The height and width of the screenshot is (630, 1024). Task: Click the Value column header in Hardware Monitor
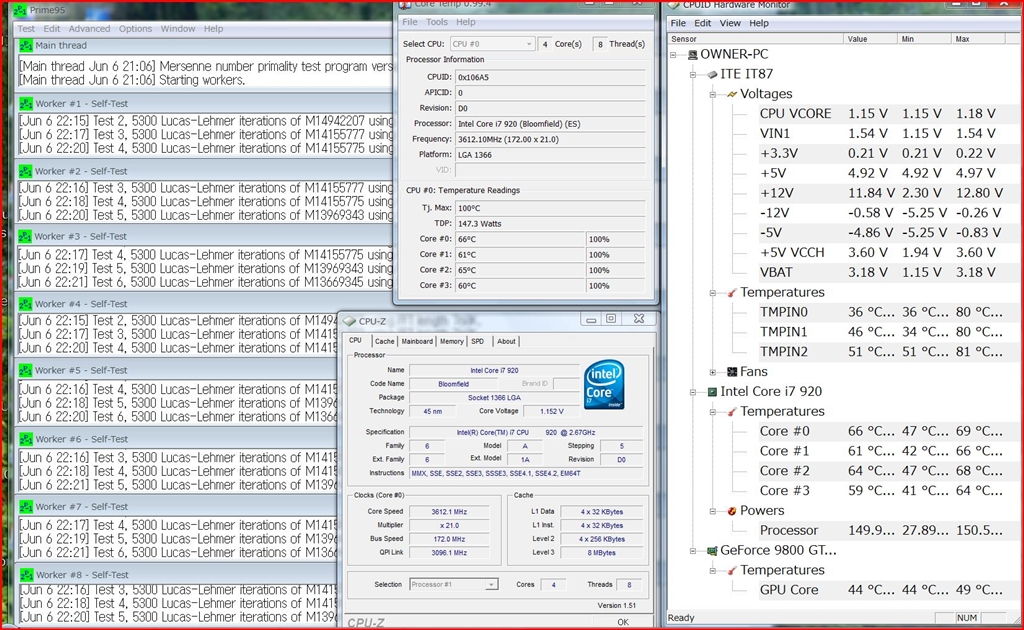(x=870, y=39)
